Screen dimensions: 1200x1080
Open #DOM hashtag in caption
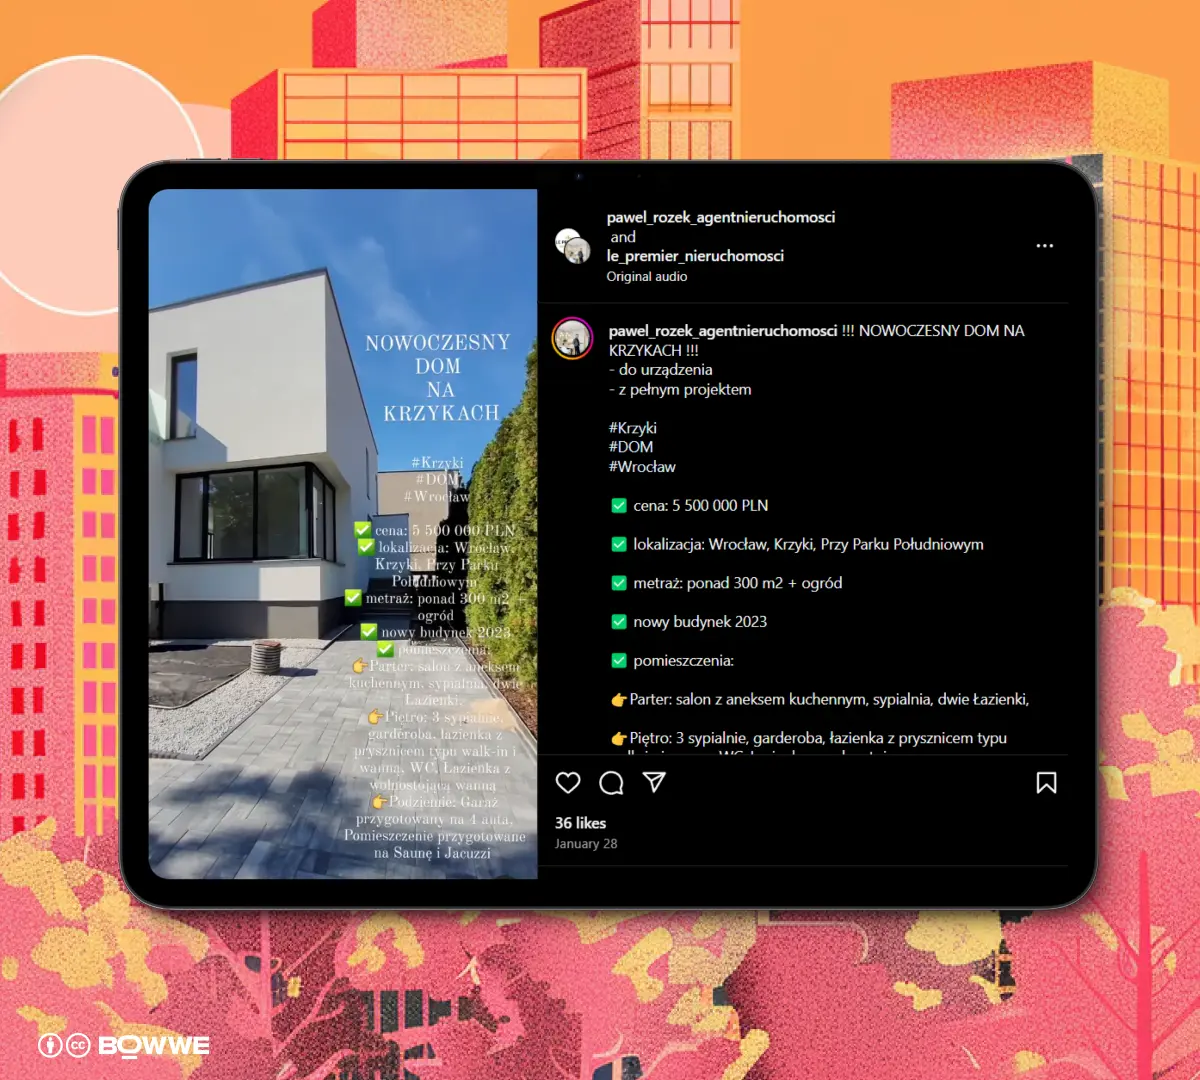click(630, 447)
